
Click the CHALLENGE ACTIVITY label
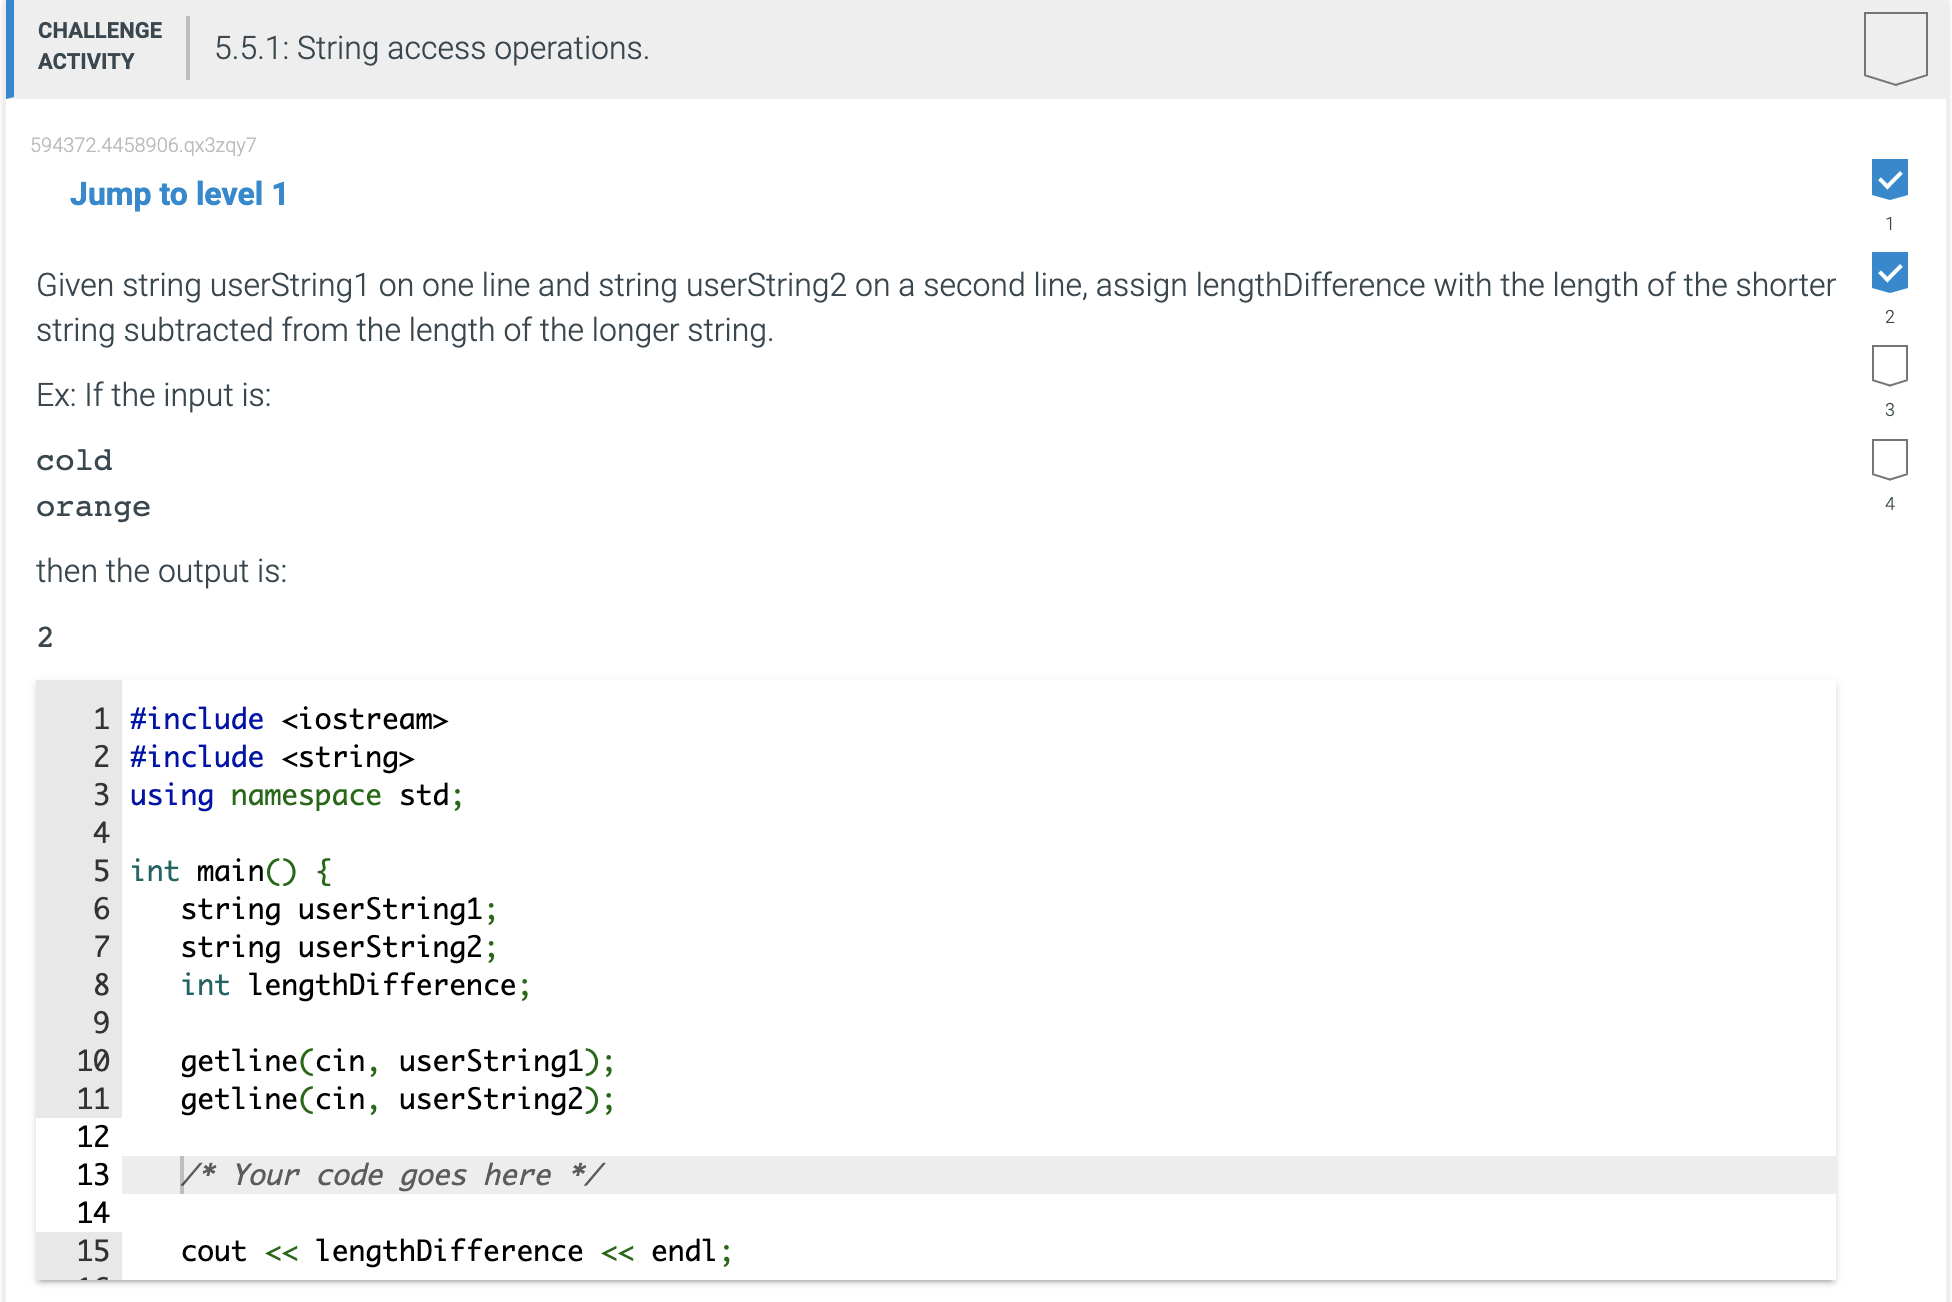[x=98, y=45]
